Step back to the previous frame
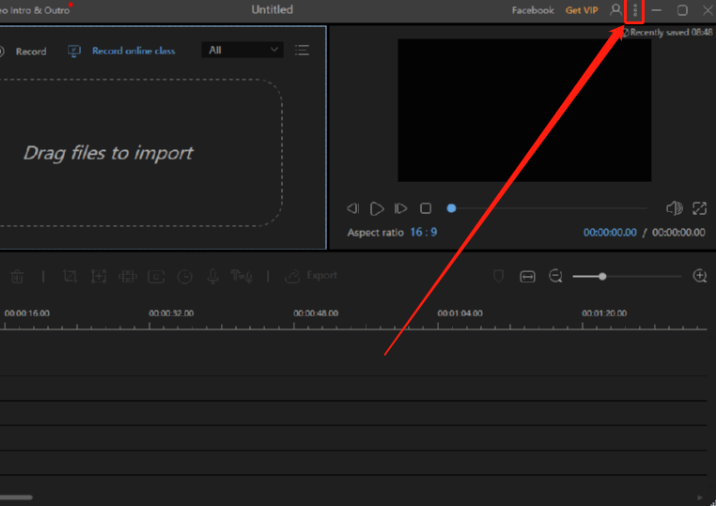Screen dimensions: 716x506 [353, 208]
